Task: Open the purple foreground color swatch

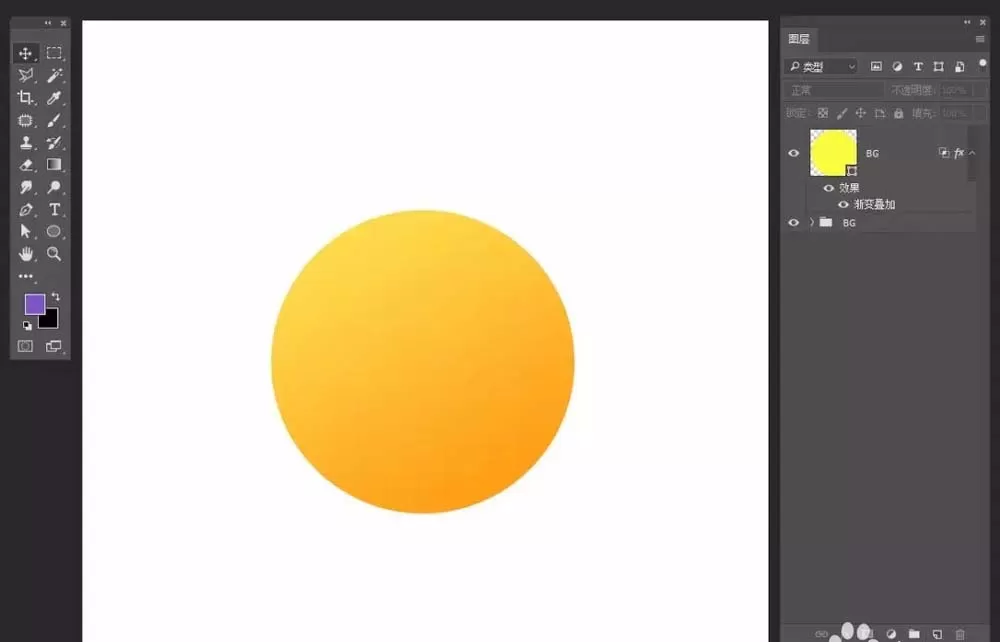Action: point(34,304)
